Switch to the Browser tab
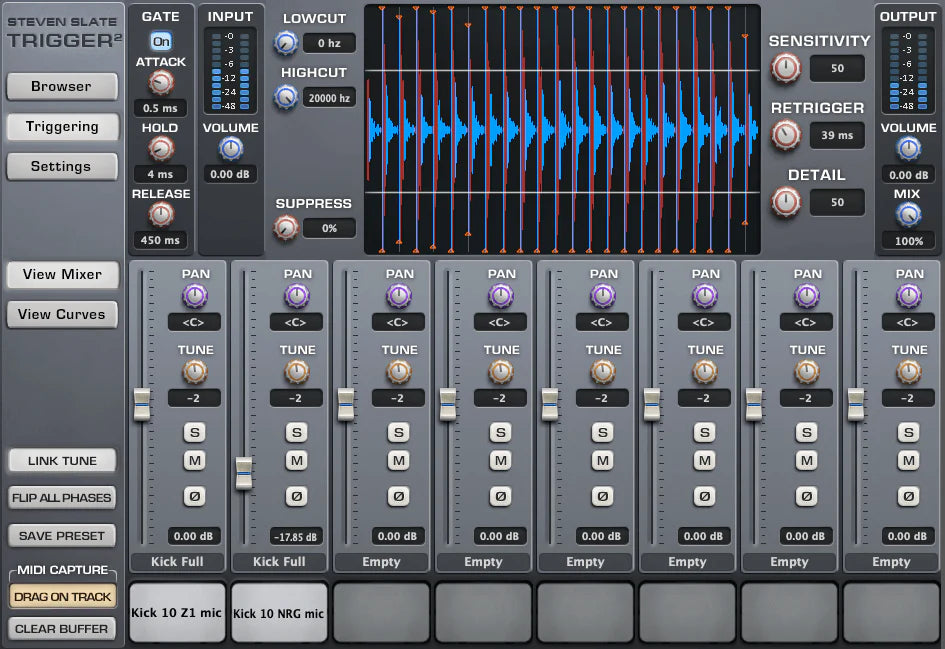The width and height of the screenshot is (945, 649). pyautogui.click(x=62, y=87)
